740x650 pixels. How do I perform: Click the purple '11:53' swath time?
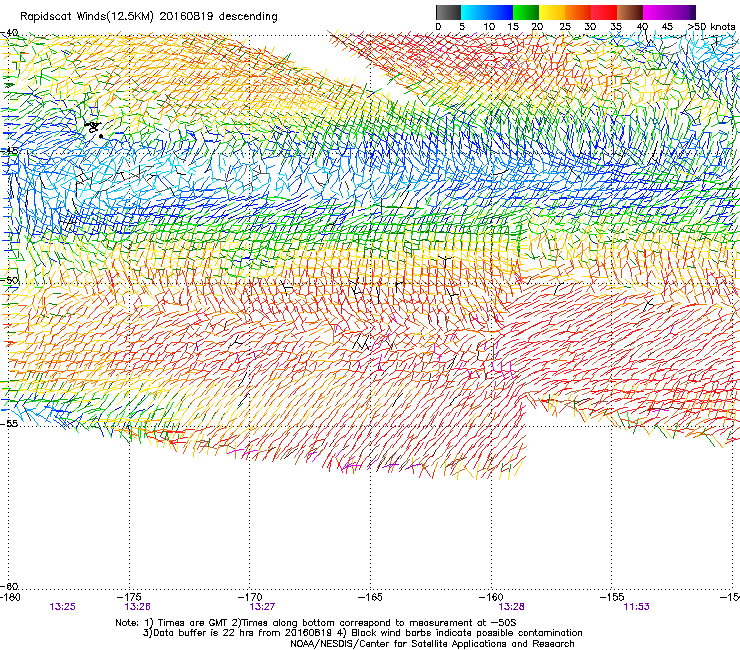tap(636, 607)
